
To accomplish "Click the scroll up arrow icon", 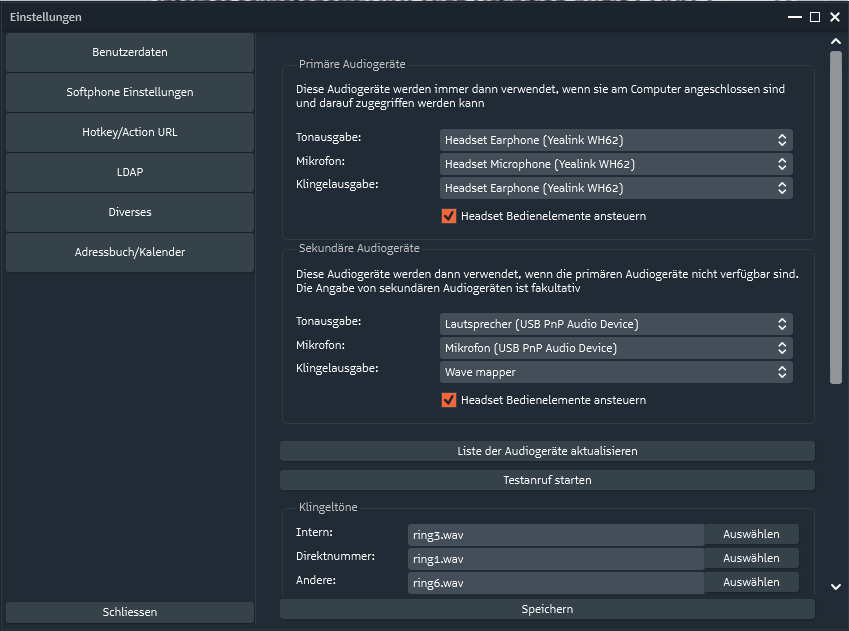I will tap(835, 41).
